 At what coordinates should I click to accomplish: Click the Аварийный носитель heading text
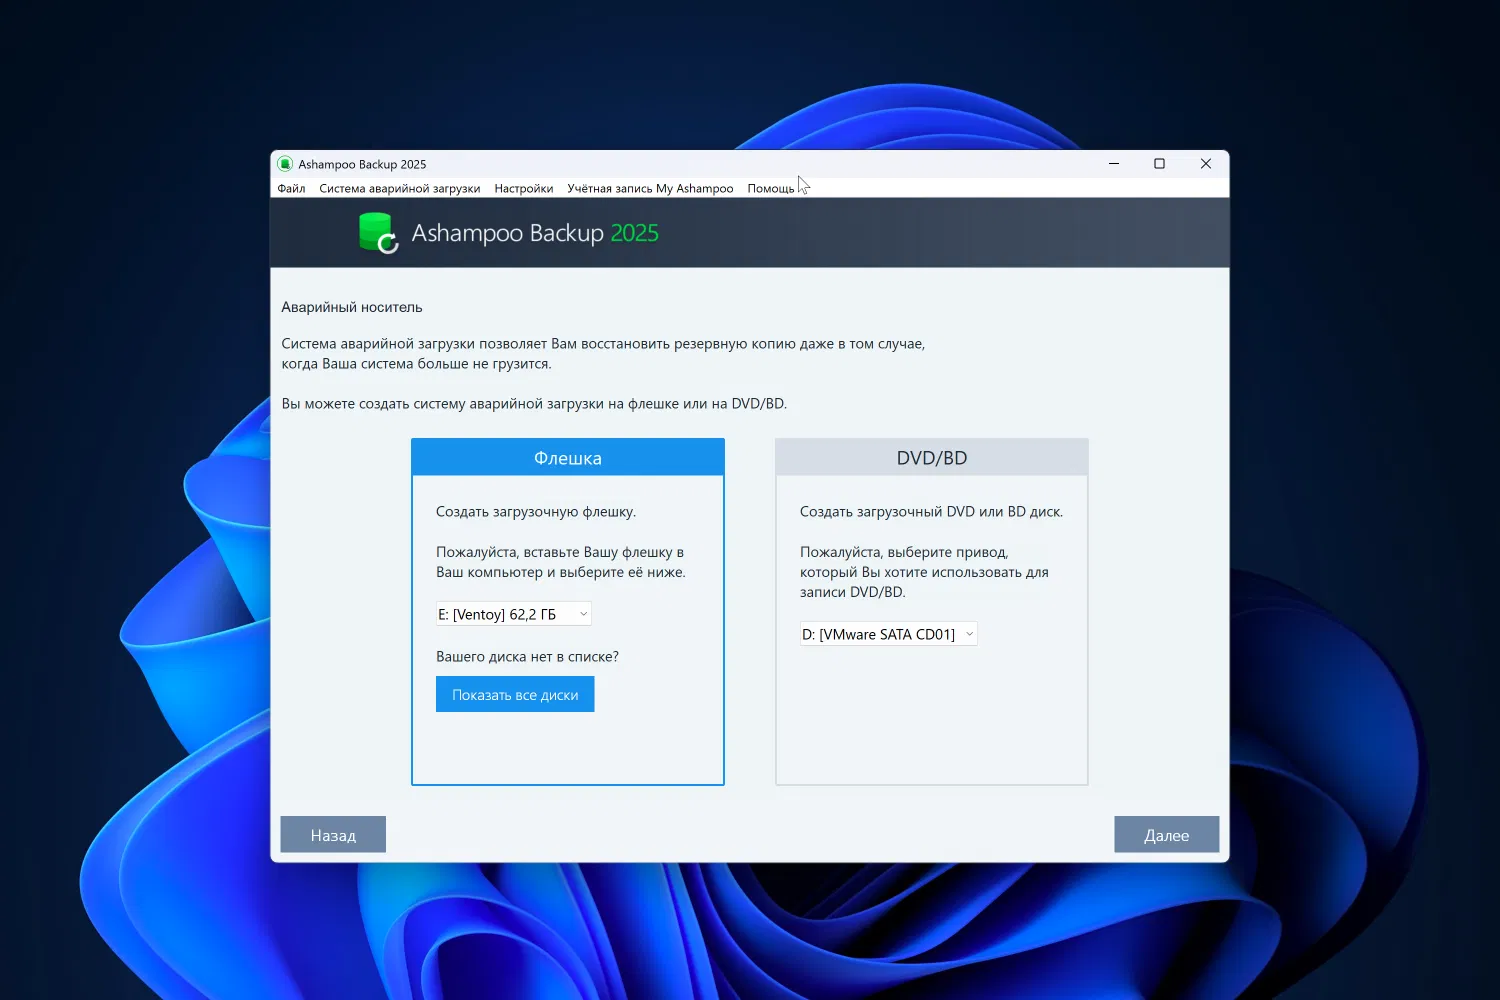352,307
